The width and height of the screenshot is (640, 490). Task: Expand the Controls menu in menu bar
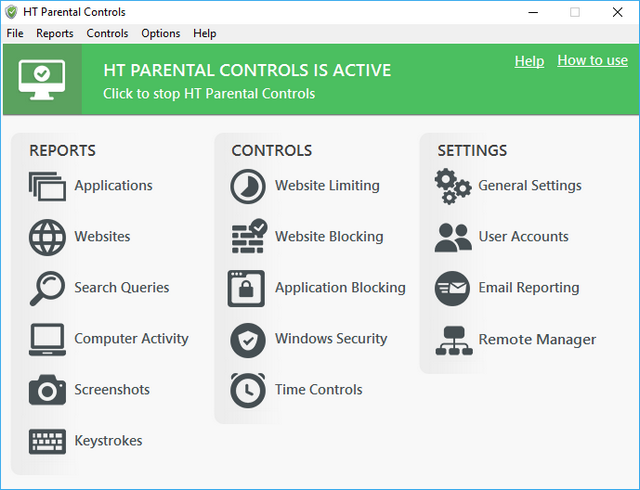click(x=107, y=33)
